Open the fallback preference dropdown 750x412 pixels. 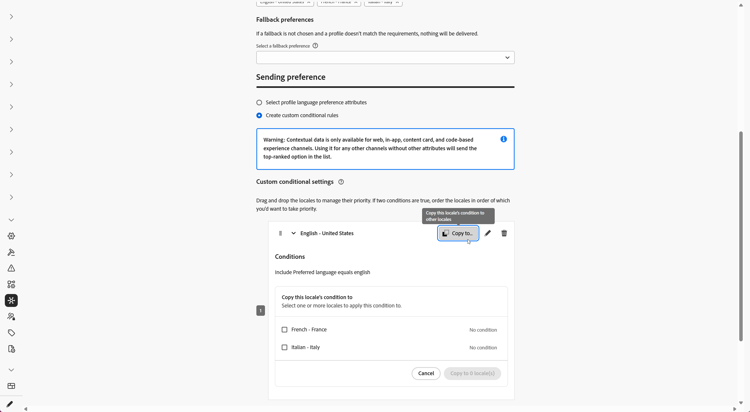tap(386, 57)
